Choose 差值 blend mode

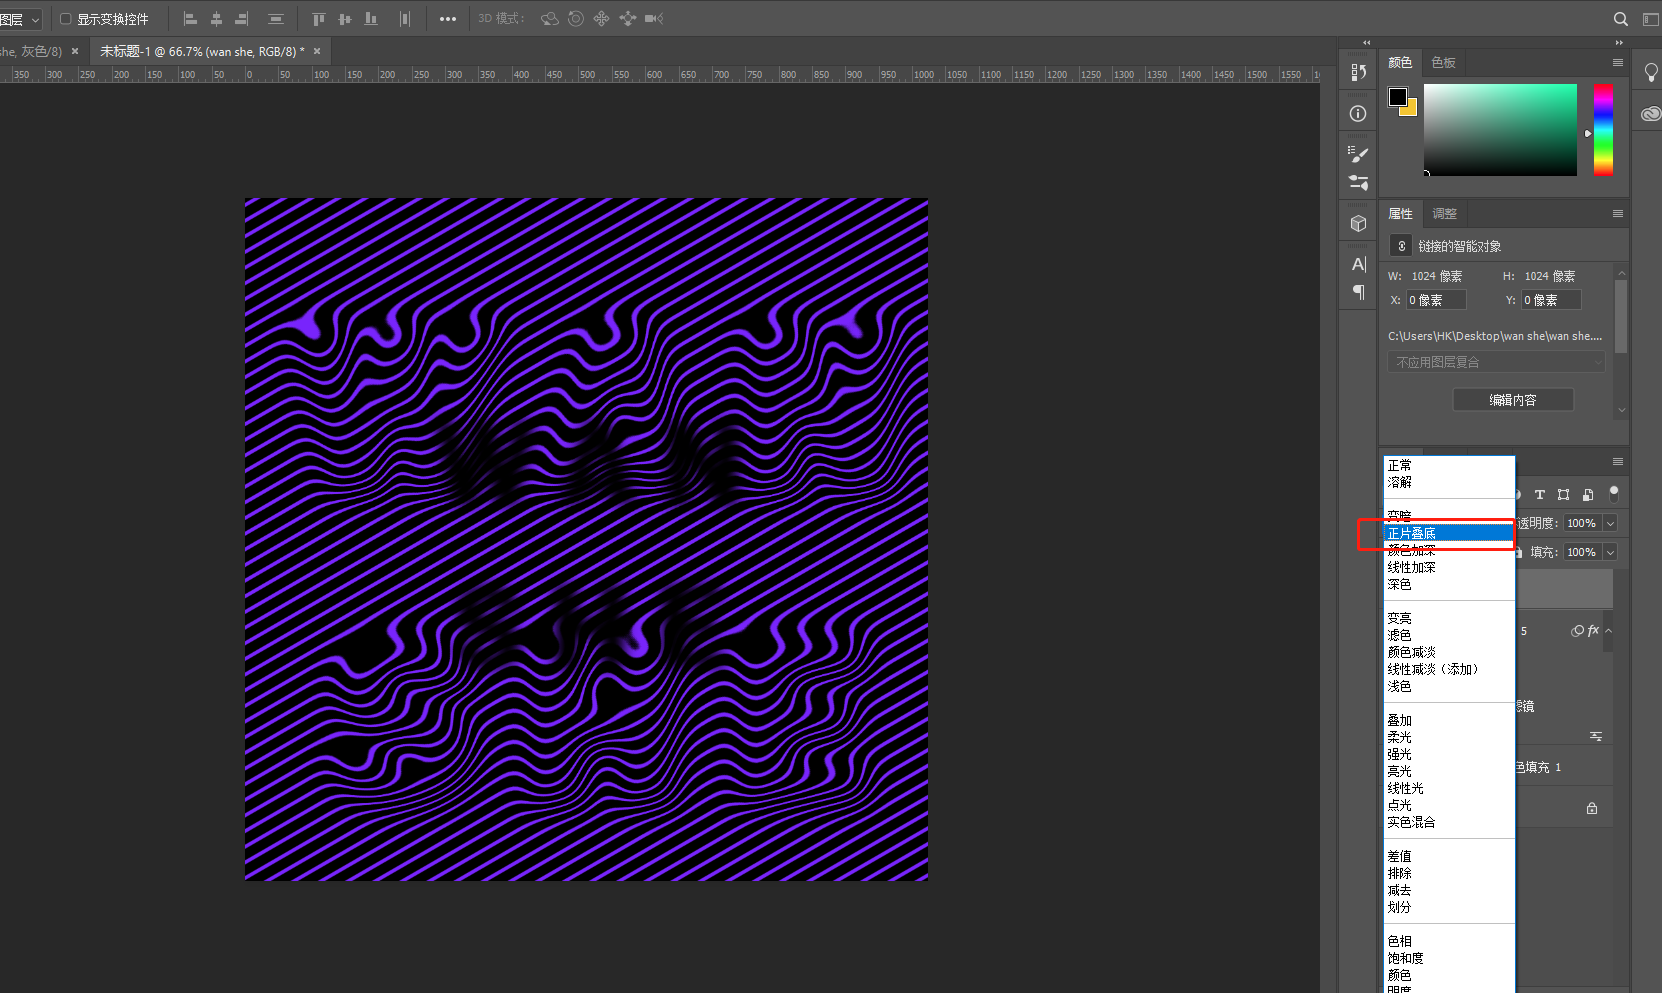pyautogui.click(x=1449, y=856)
